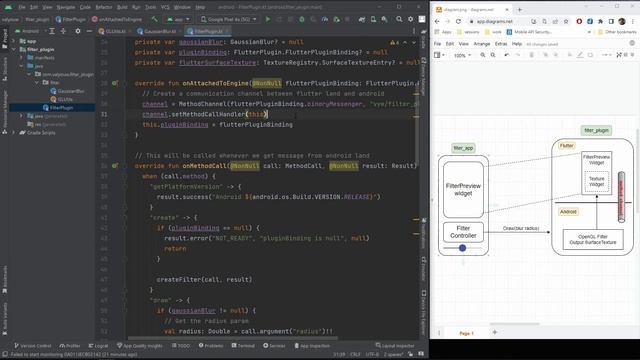This screenshot has height=360, width=640.
Task: Collapse all in Project panel toolbar
Action: point(63,31)
